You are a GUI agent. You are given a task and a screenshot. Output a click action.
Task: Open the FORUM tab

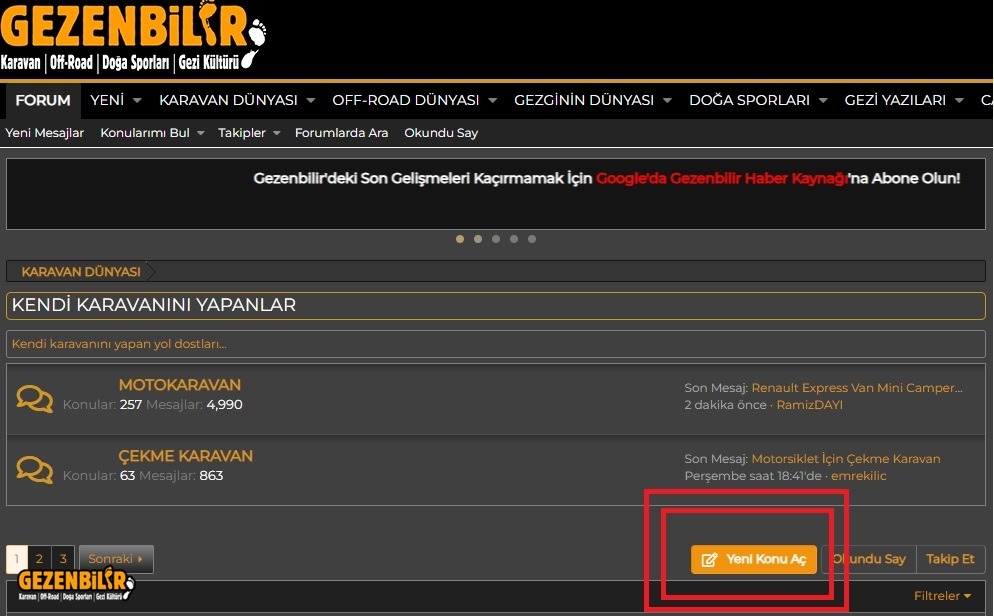click(x=43, y=100)
